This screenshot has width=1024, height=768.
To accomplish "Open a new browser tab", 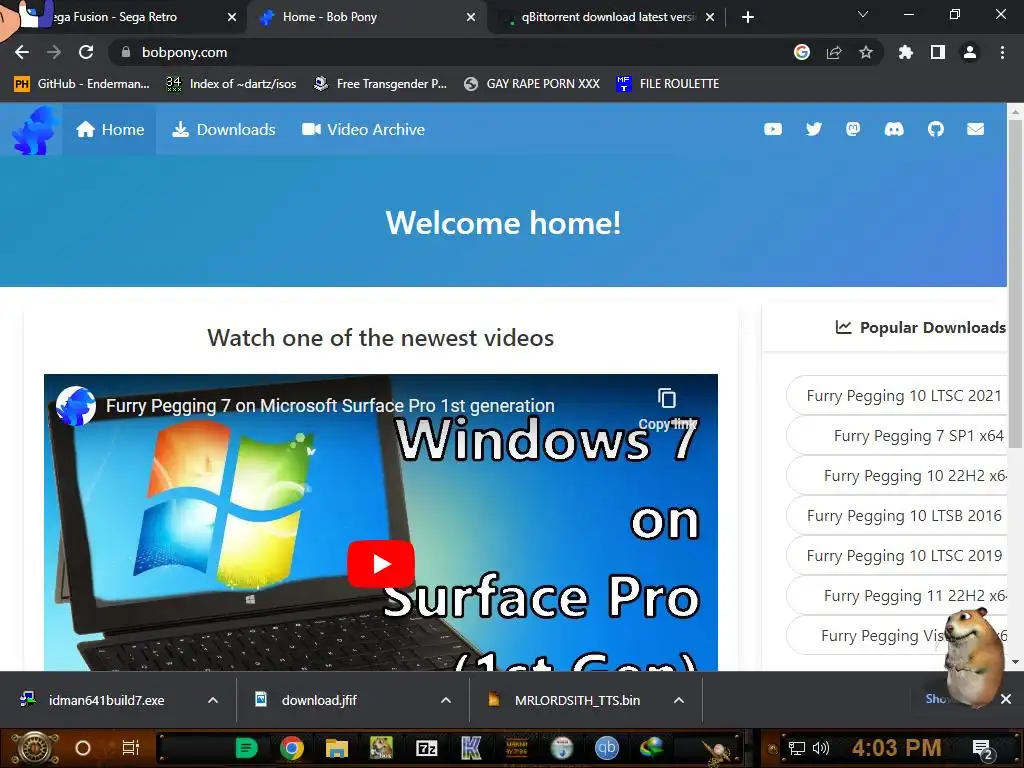I will click(x=748, y=17).
